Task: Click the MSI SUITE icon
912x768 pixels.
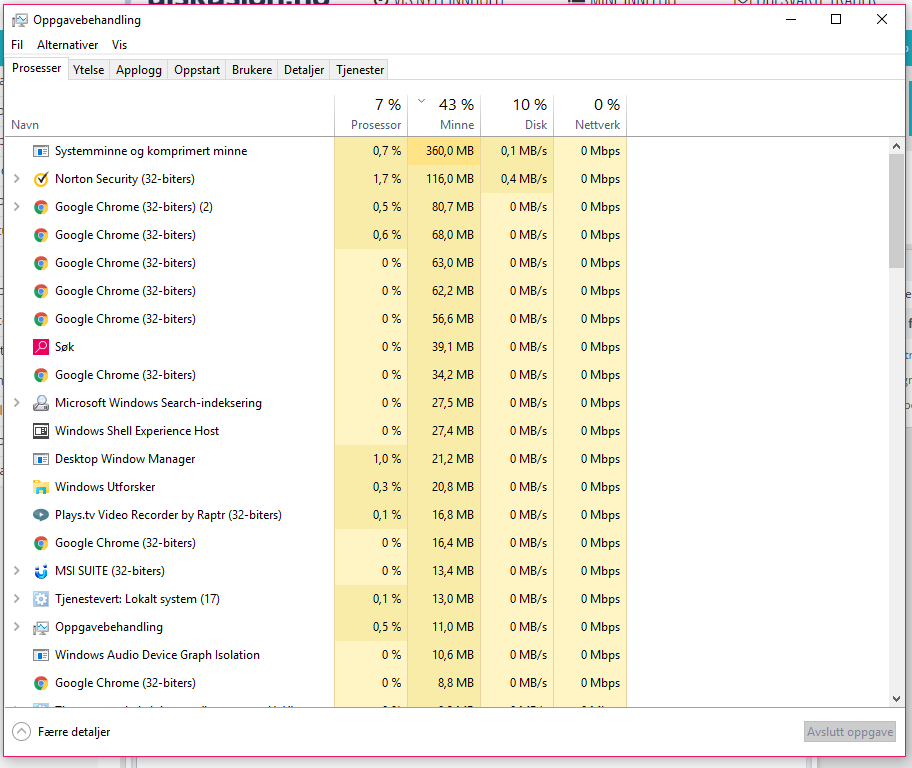Action: click(x=41, y=571)
